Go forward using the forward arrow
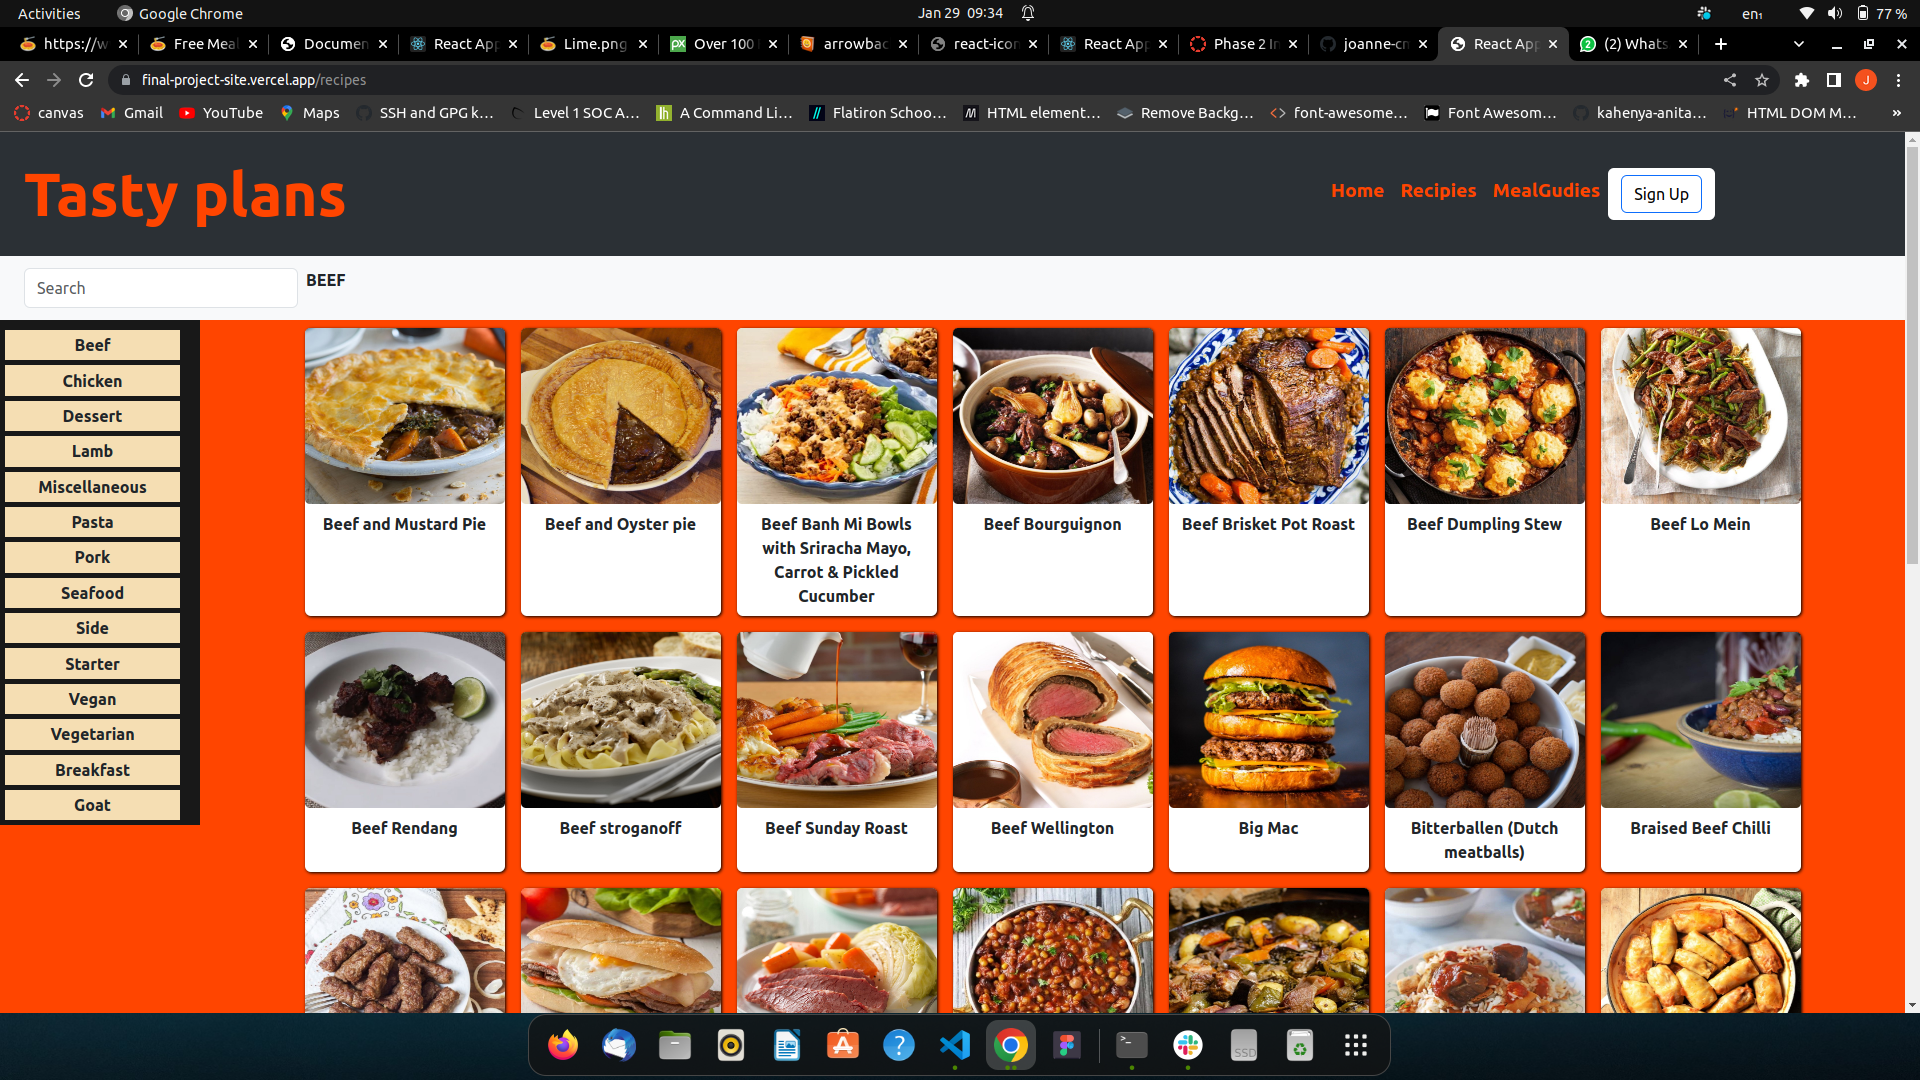 coord(54,80)
